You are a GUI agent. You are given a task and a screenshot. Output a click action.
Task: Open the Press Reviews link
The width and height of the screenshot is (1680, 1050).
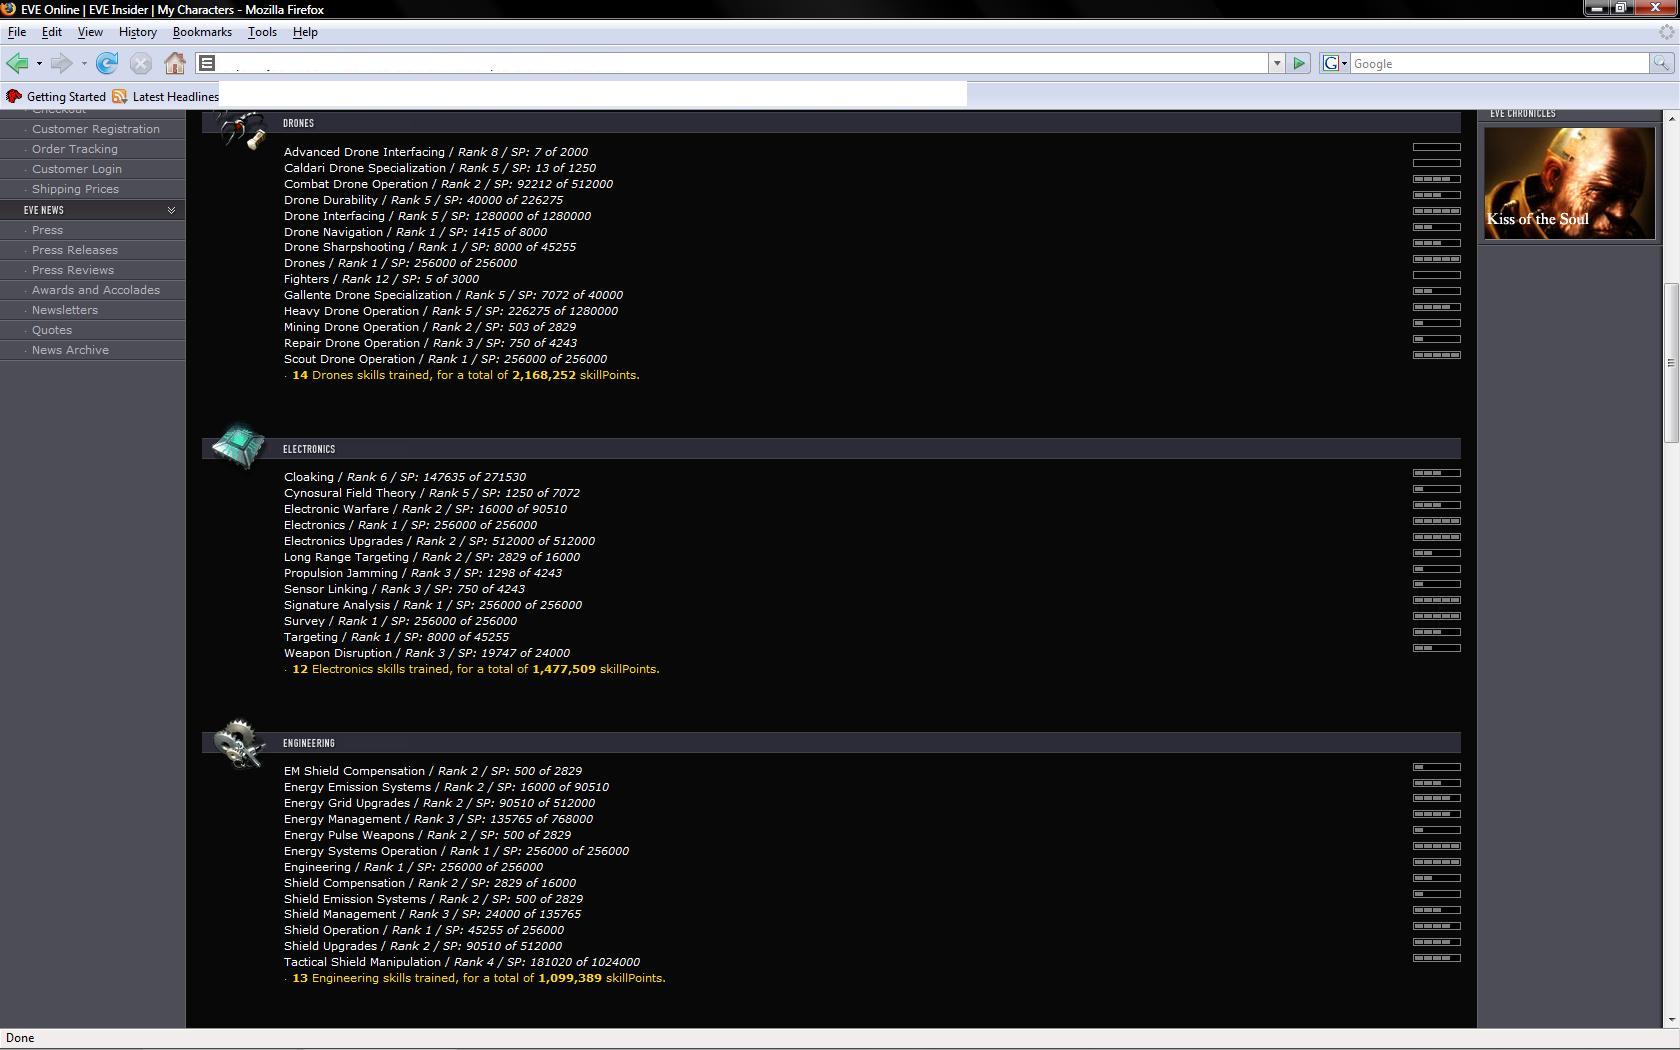(73, 270)
